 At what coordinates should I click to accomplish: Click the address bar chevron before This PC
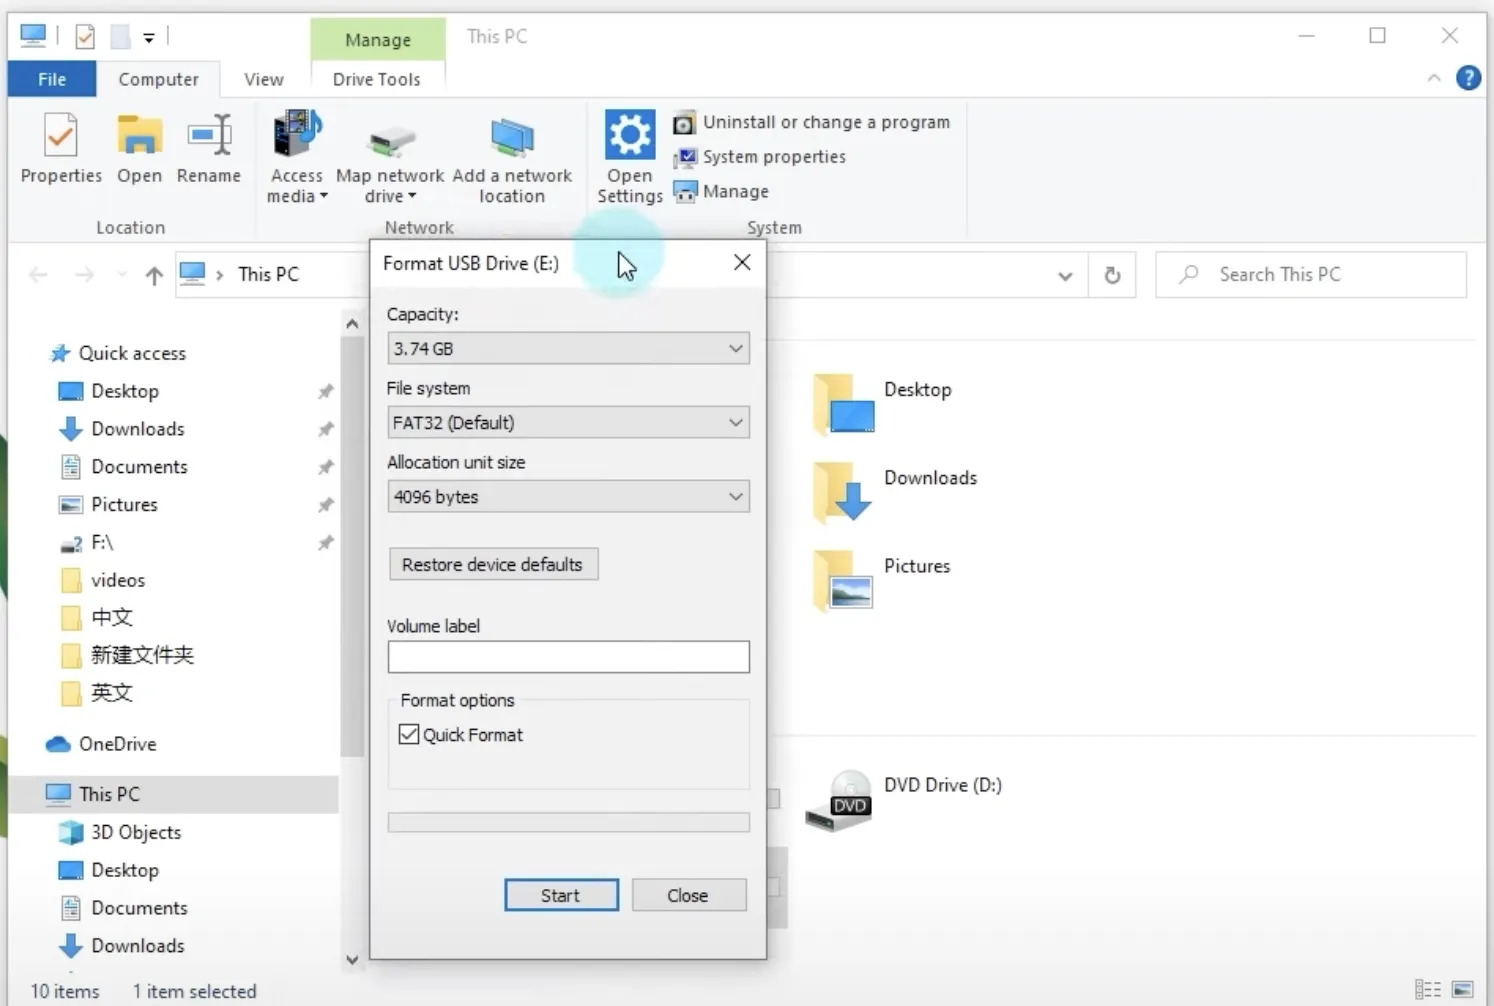click(219, 275)
